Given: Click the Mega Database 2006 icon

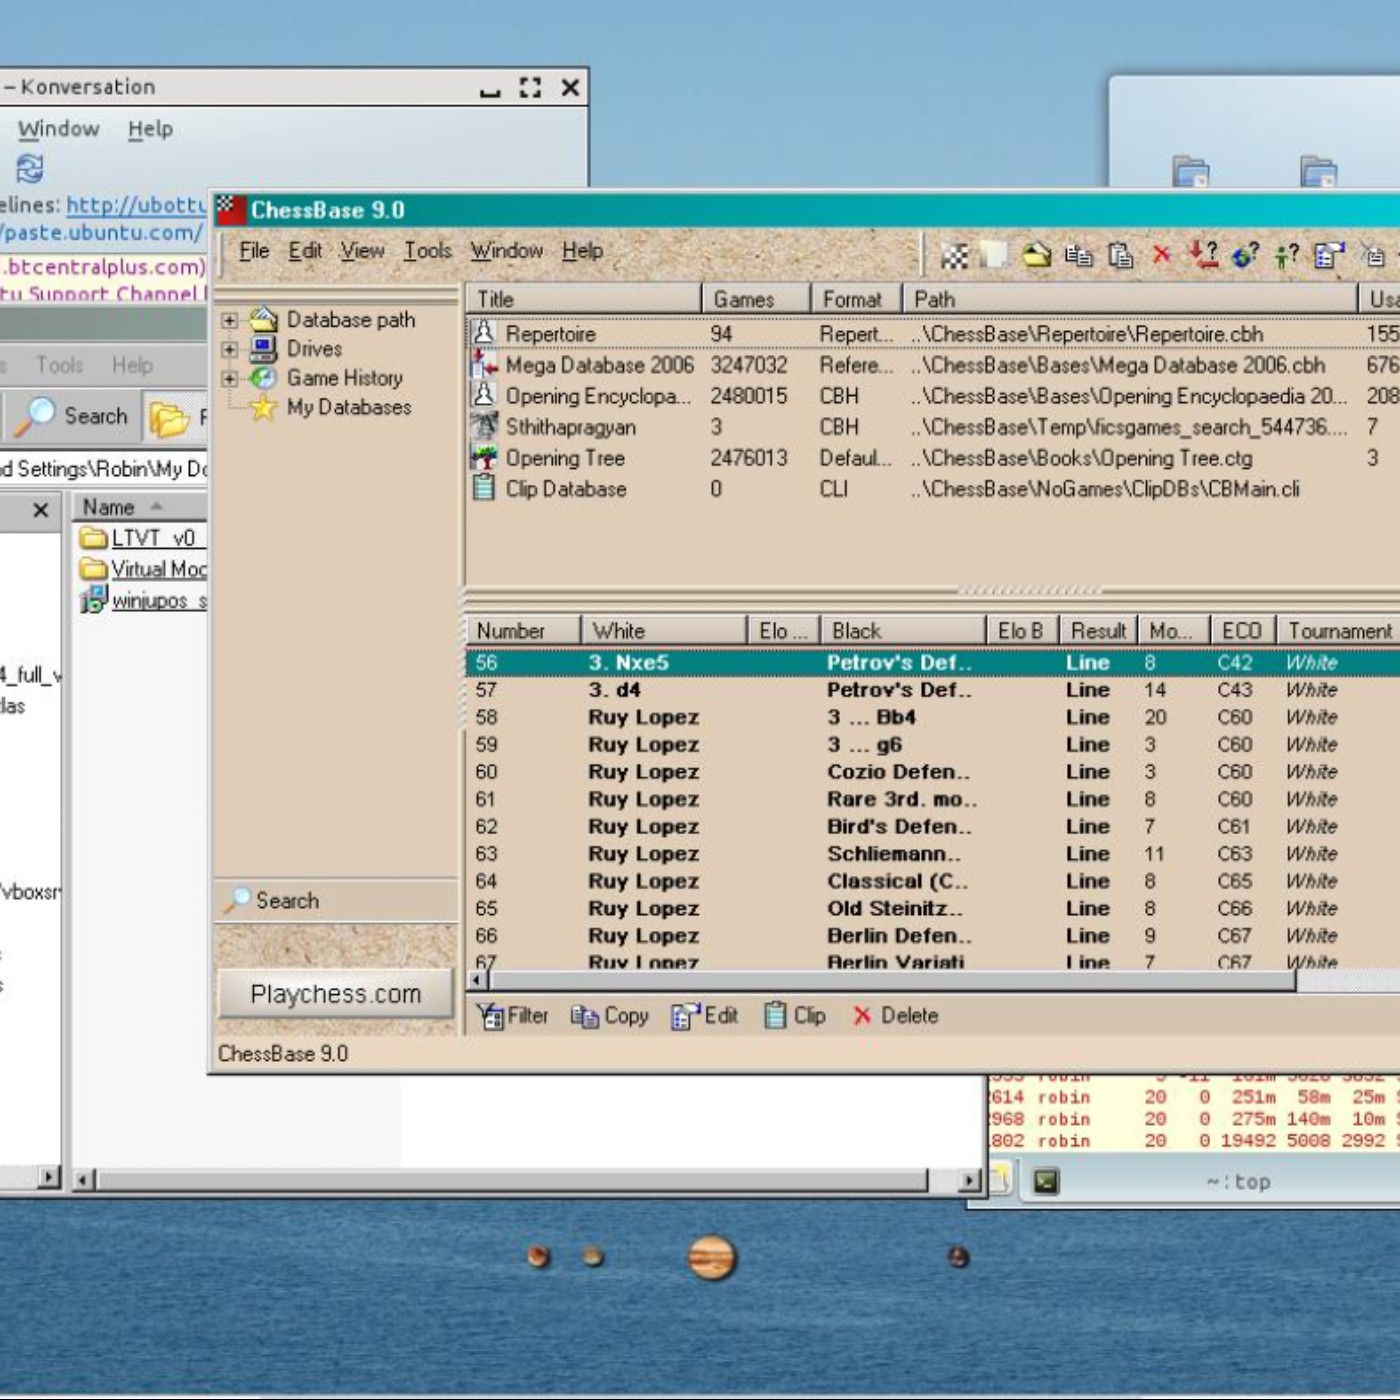Looking at the screenshot, I should pyautogui.click(x=484, y=364).
